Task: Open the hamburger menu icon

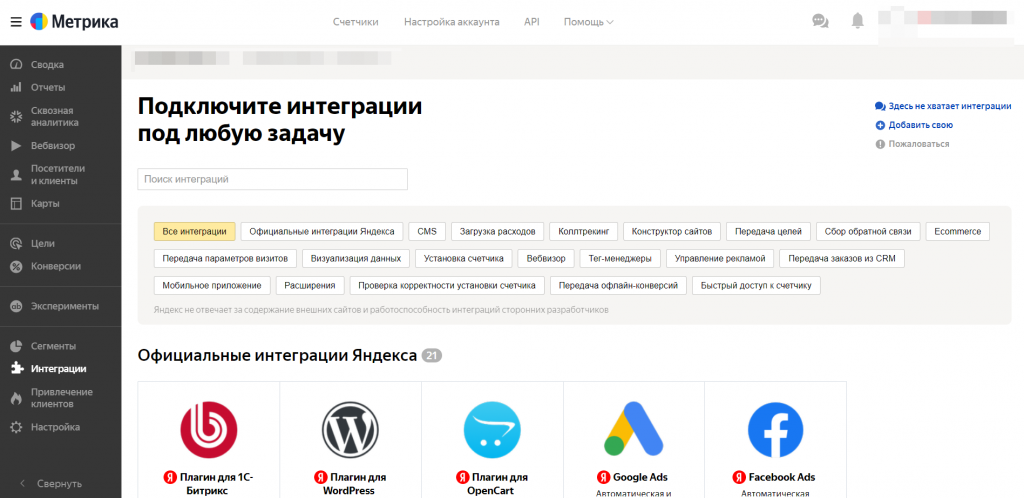Action: (16, 22)
